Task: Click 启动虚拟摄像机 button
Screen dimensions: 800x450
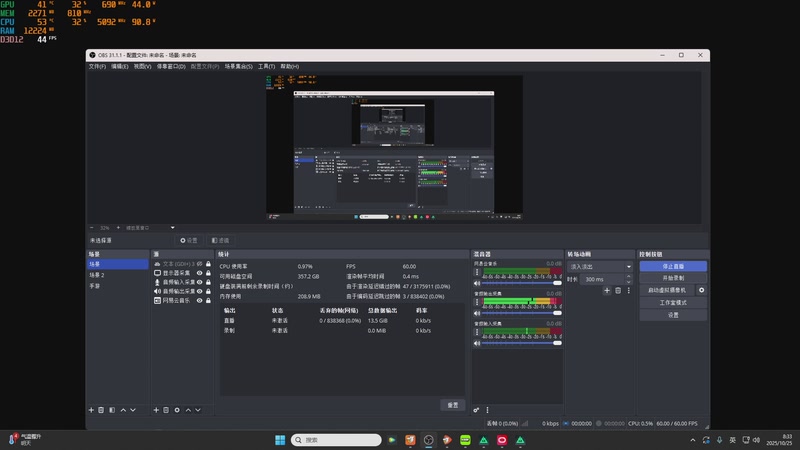Action: coord(667,290)
